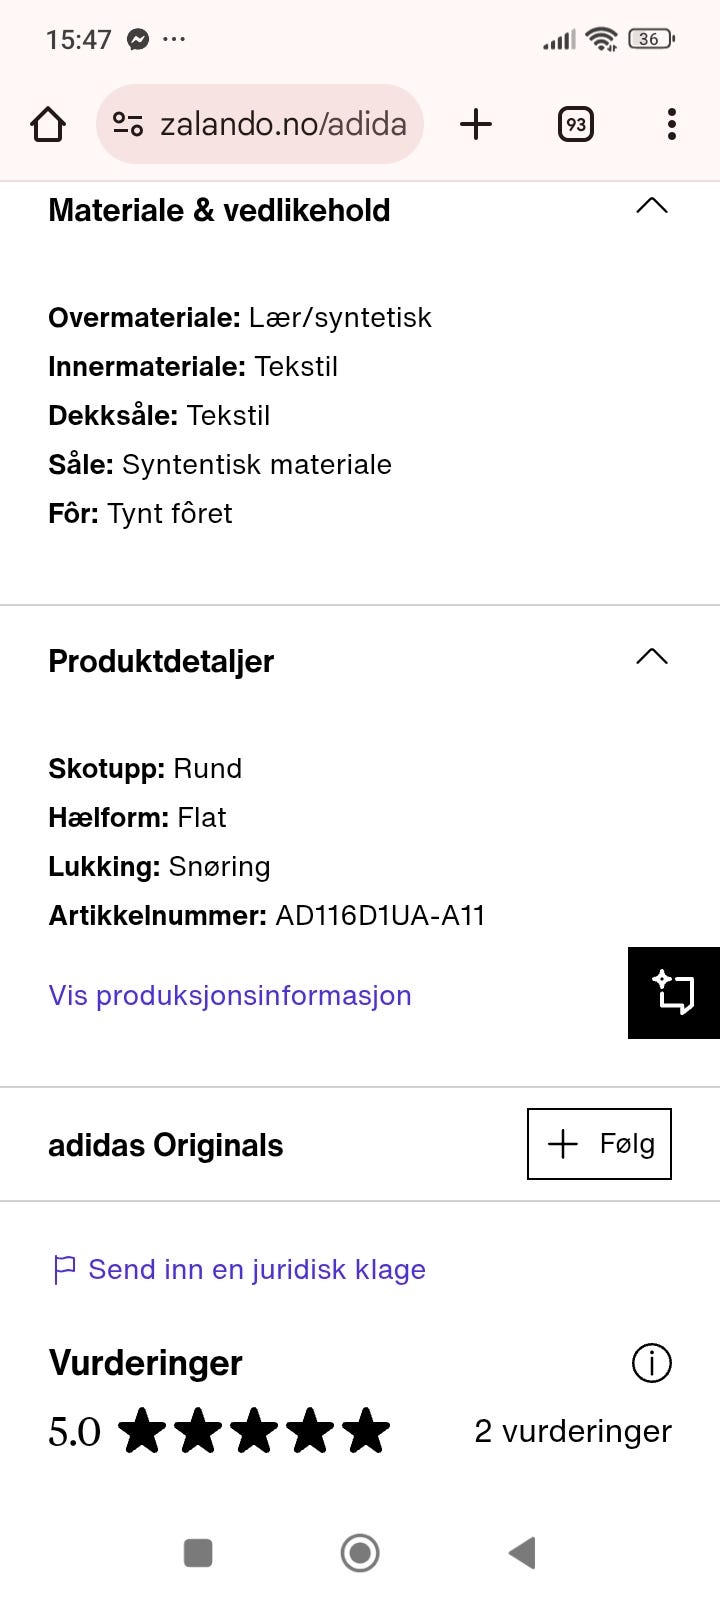Open Chrome three-dot overflow menu

pyautogui.click(x=671, y=124)
